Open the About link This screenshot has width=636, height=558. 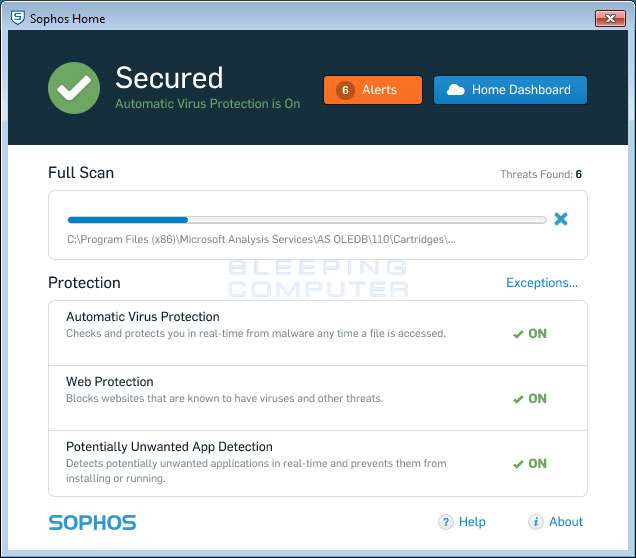566,522
